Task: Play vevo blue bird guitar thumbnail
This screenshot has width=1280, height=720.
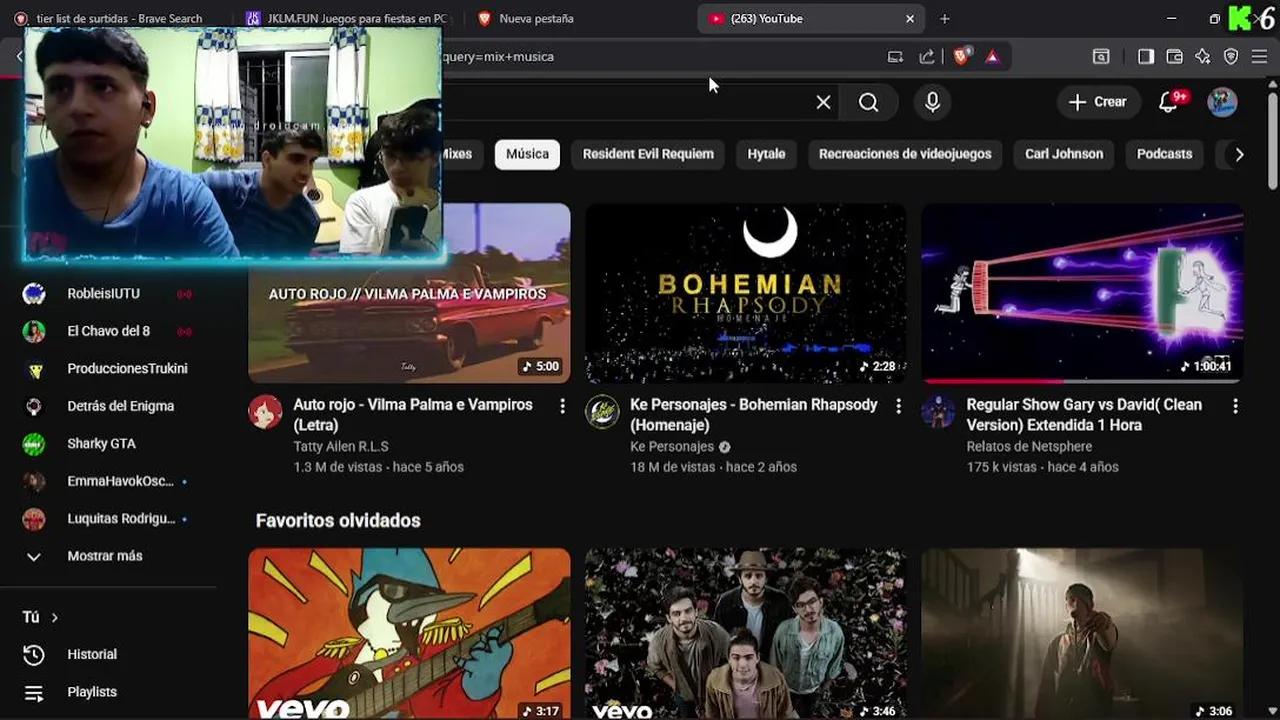Action: [x=409, y=634]
